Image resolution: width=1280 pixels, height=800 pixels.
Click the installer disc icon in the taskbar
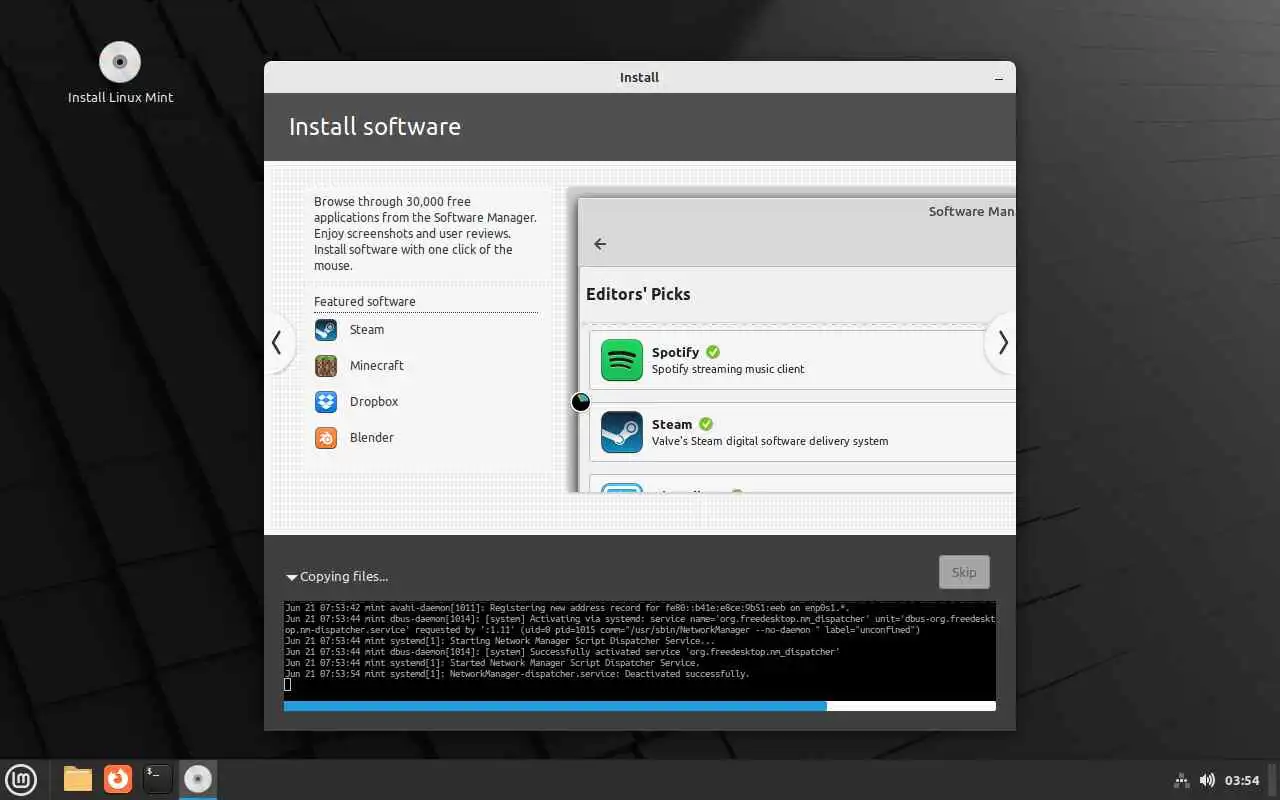pyautogui.click(x=198, y=779)
